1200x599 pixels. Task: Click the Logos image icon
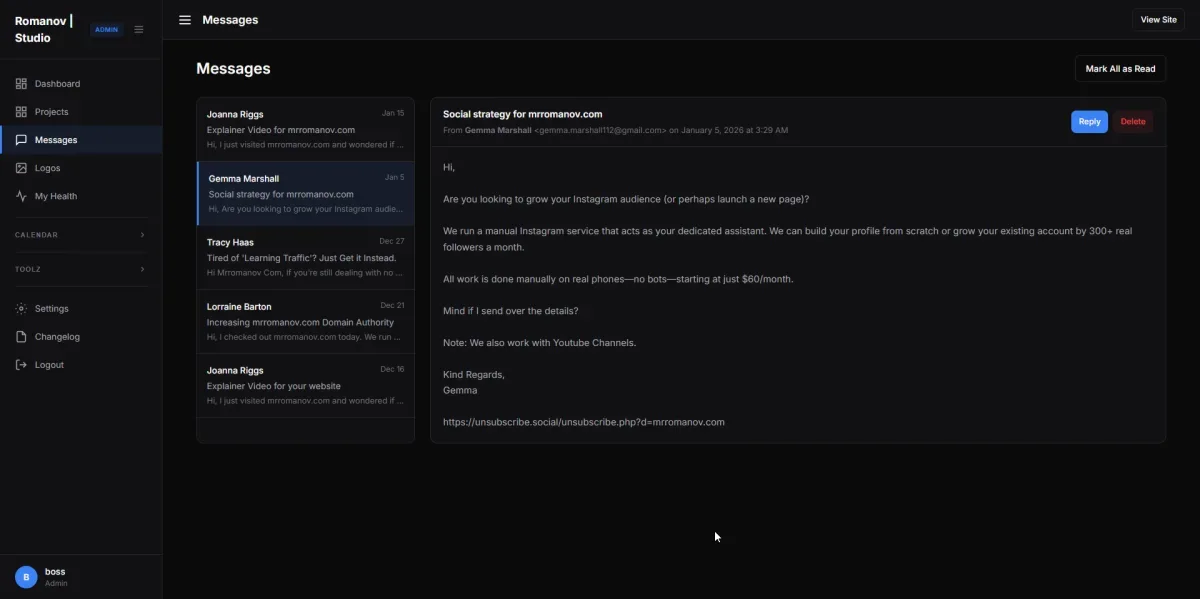click(x=21, y=168)
